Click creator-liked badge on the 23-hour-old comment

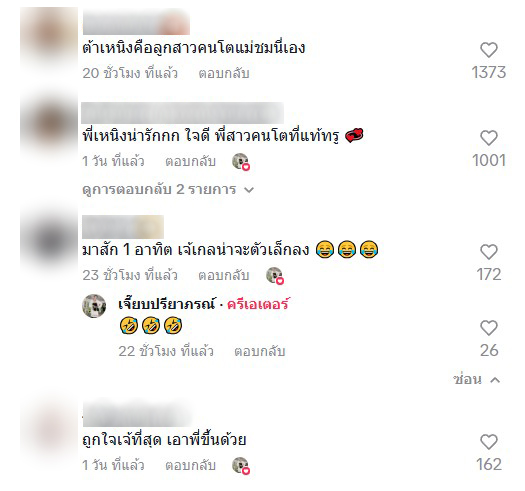(x=275, y=276)
